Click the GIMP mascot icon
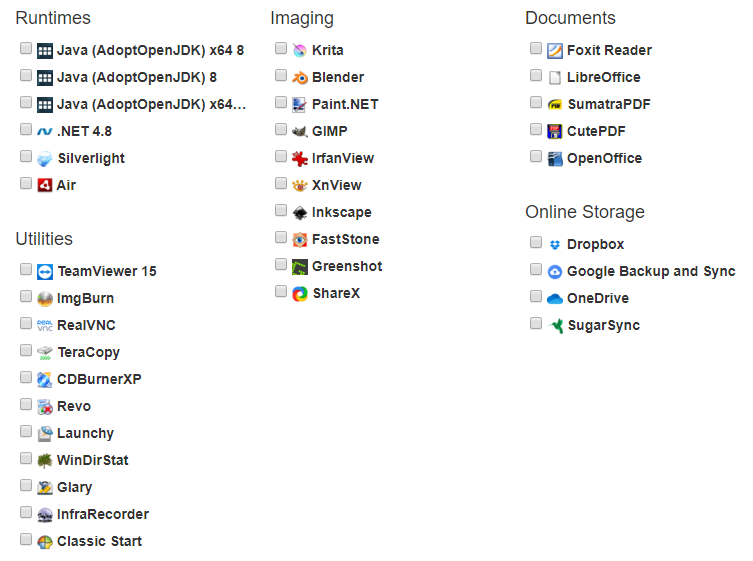753x561 pixels. [x=300, y=131]
